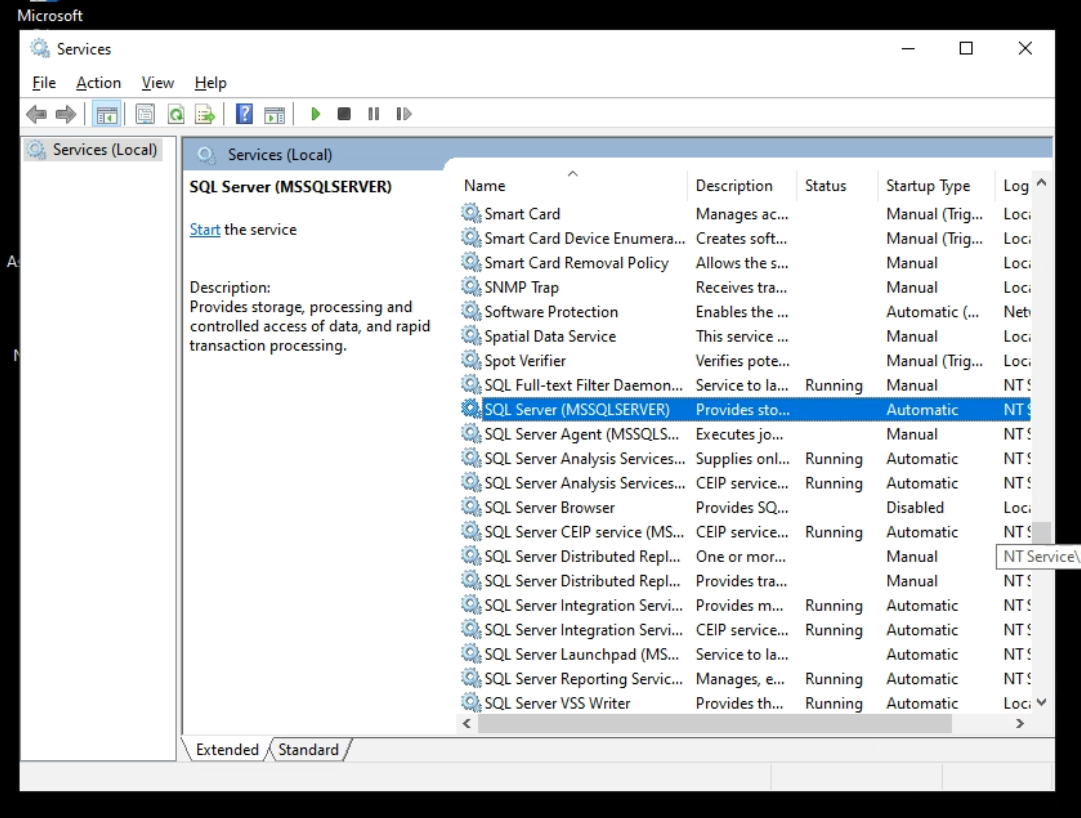Click the 'Provides m...' description cell
Screen dimensions: 1081x818
[739, 605]
